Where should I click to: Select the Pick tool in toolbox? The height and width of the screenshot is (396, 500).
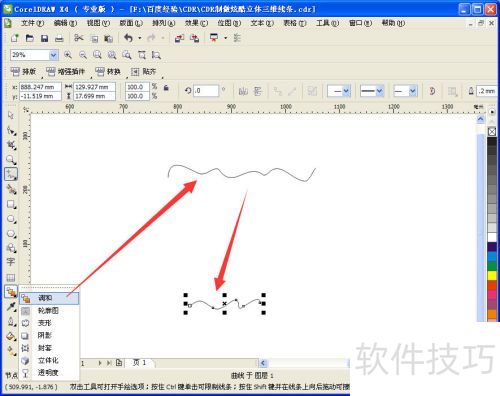pyautogui.click(x=11, y=115)
